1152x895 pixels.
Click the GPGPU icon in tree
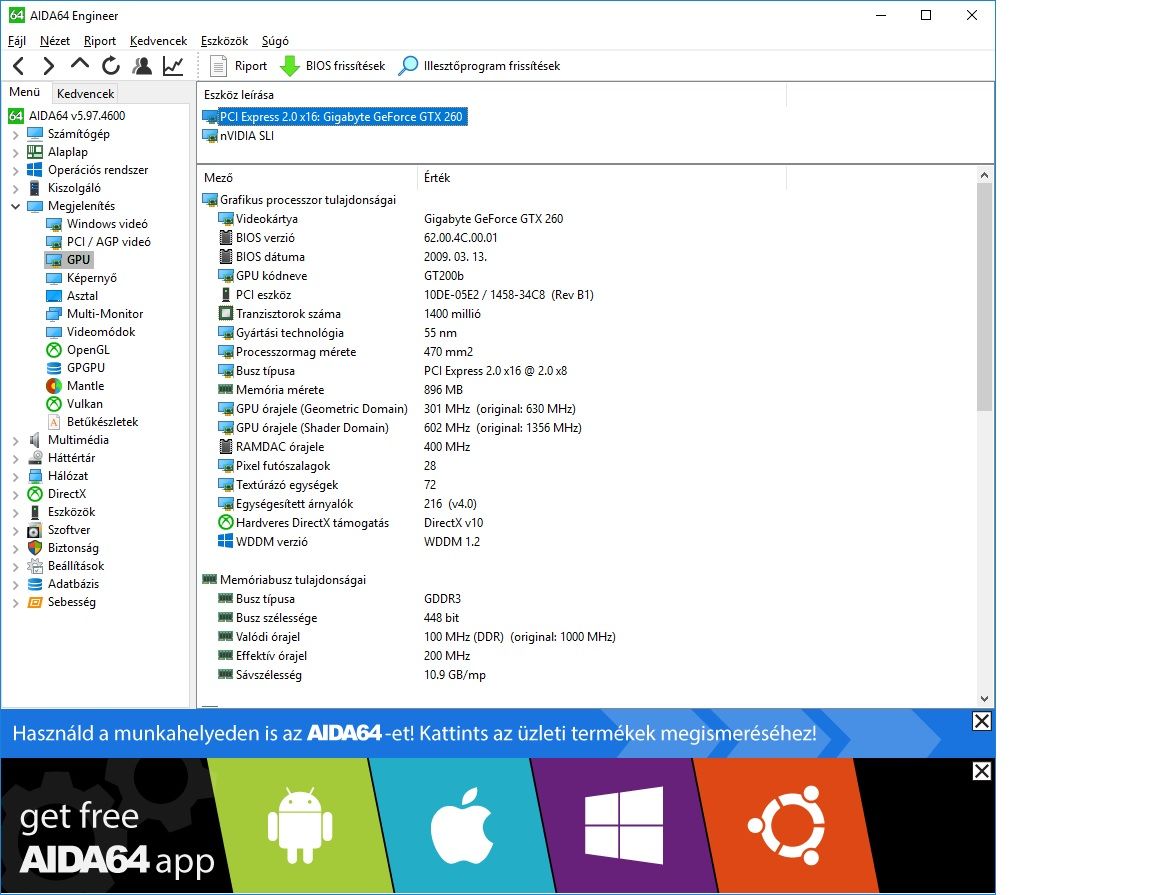click(x=54, y=368)
